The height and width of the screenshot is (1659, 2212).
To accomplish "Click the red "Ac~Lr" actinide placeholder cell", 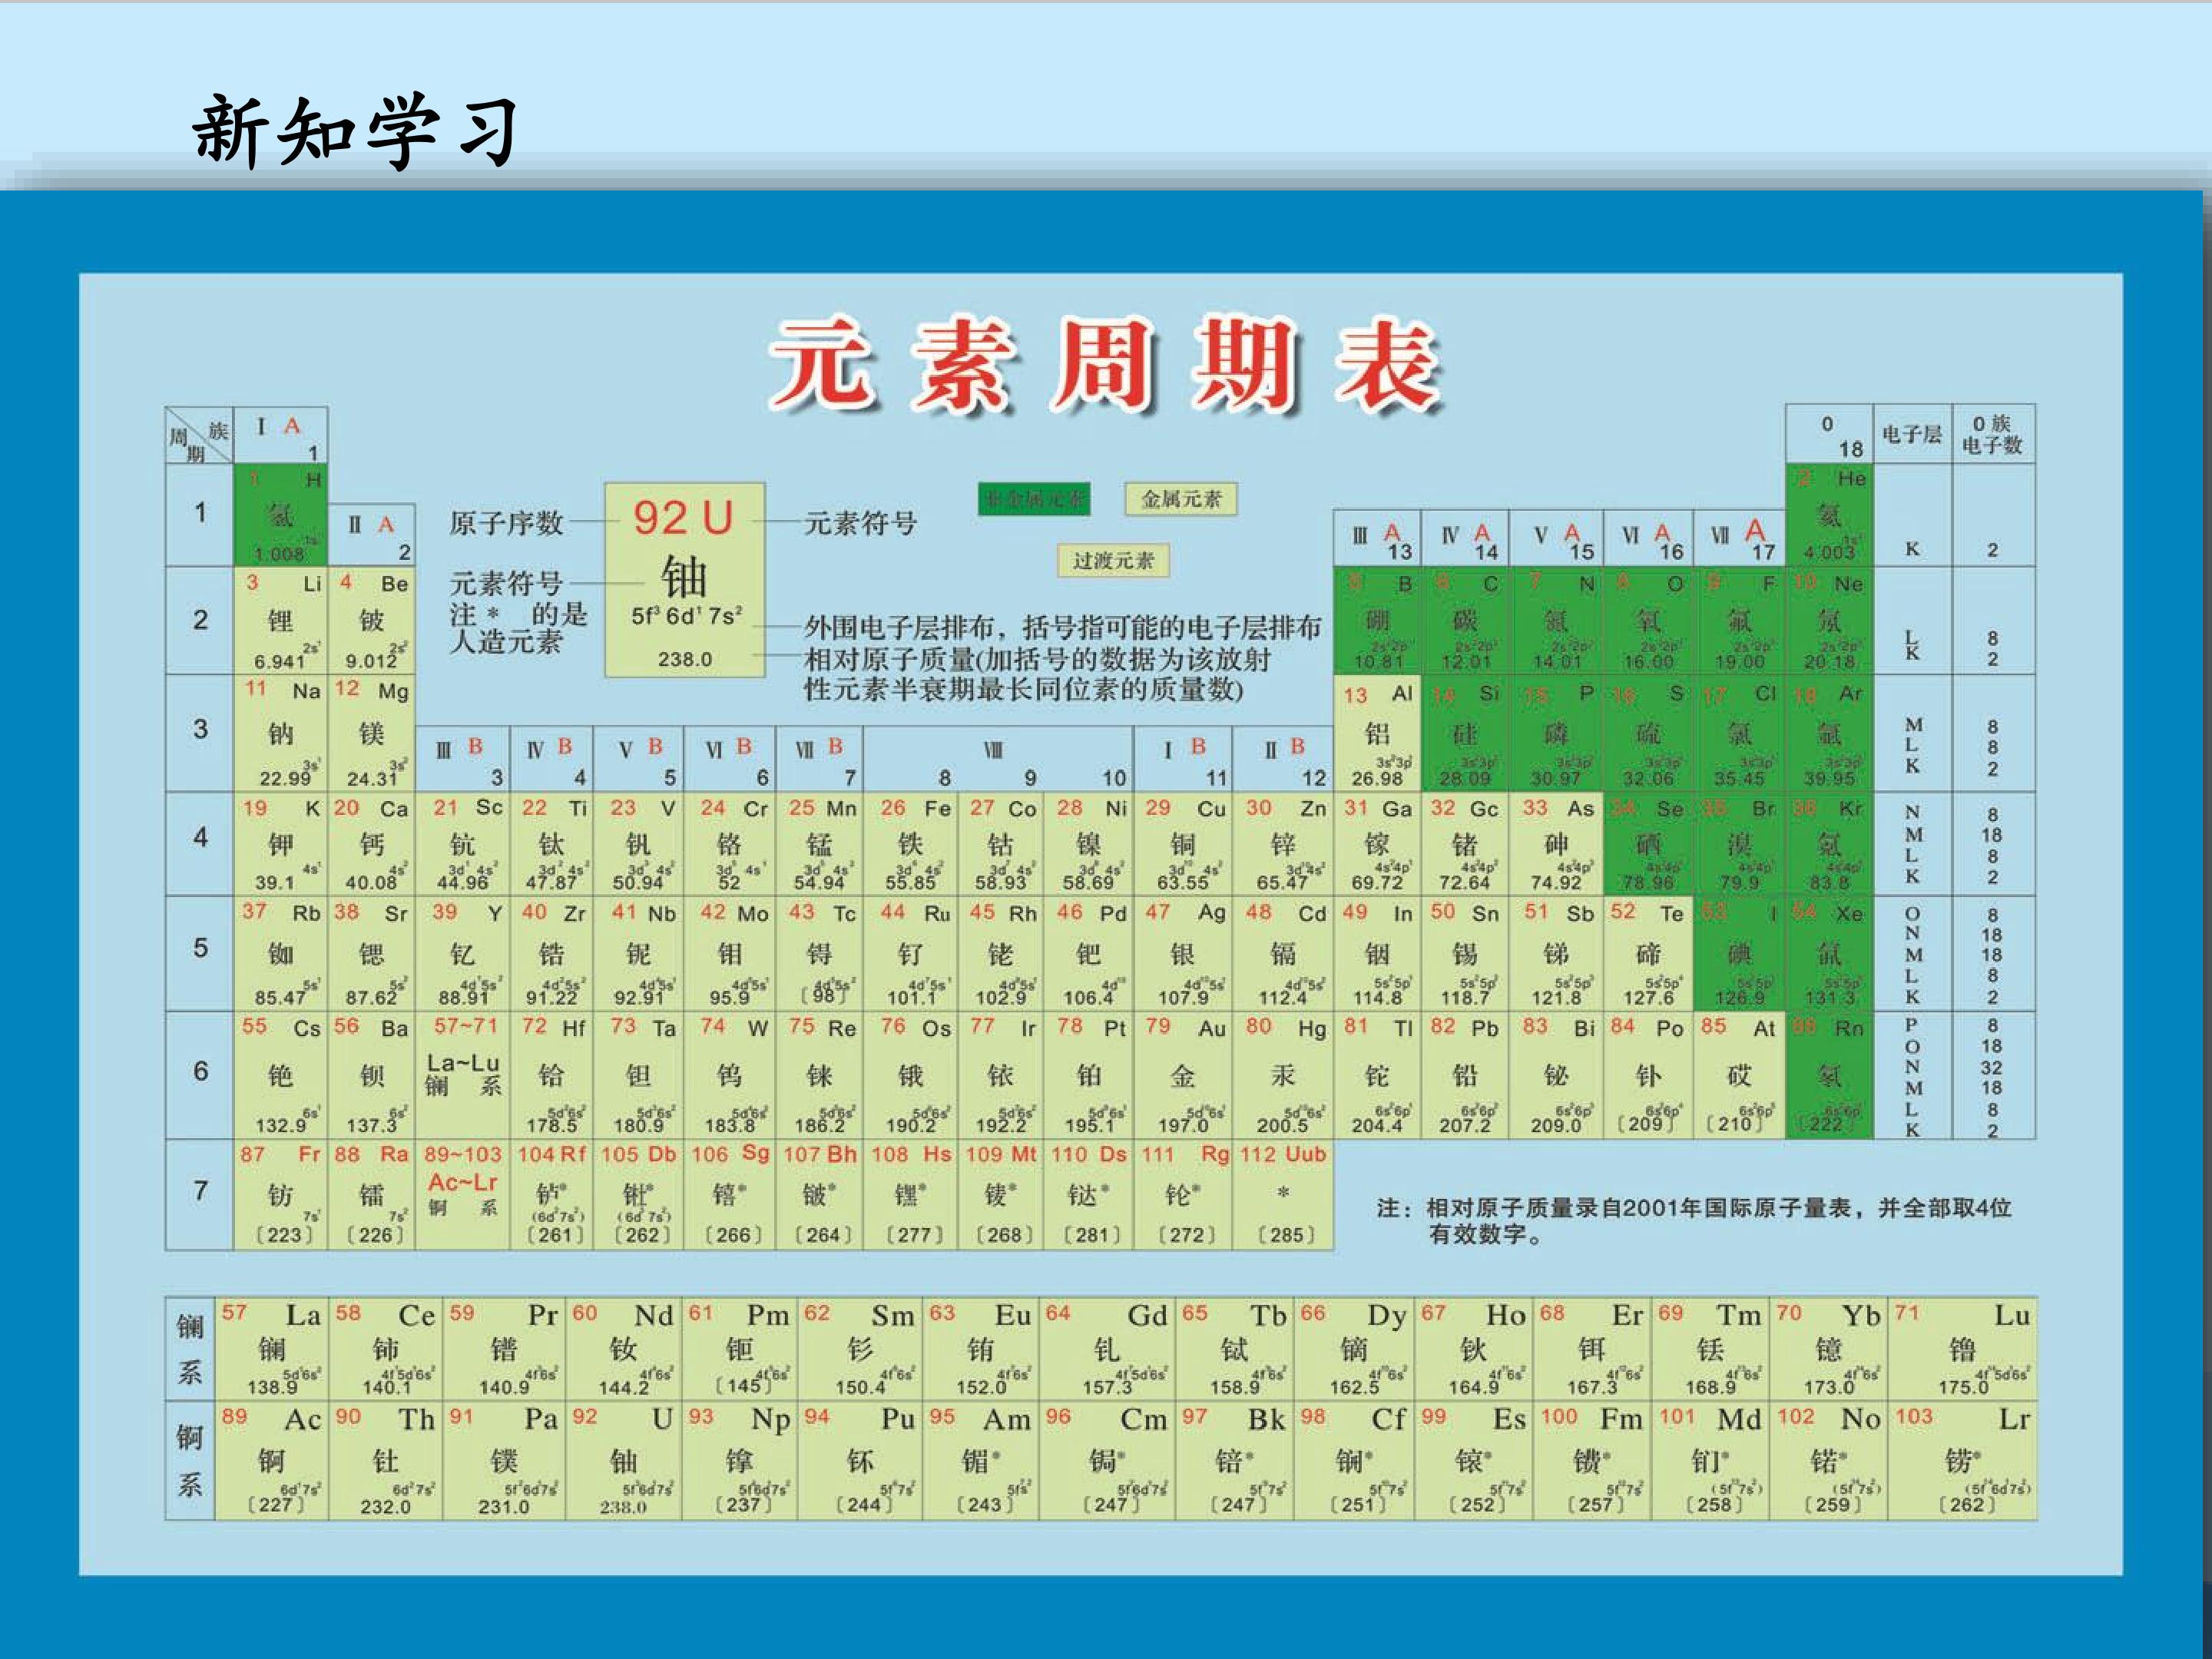I will [463, 1194].
